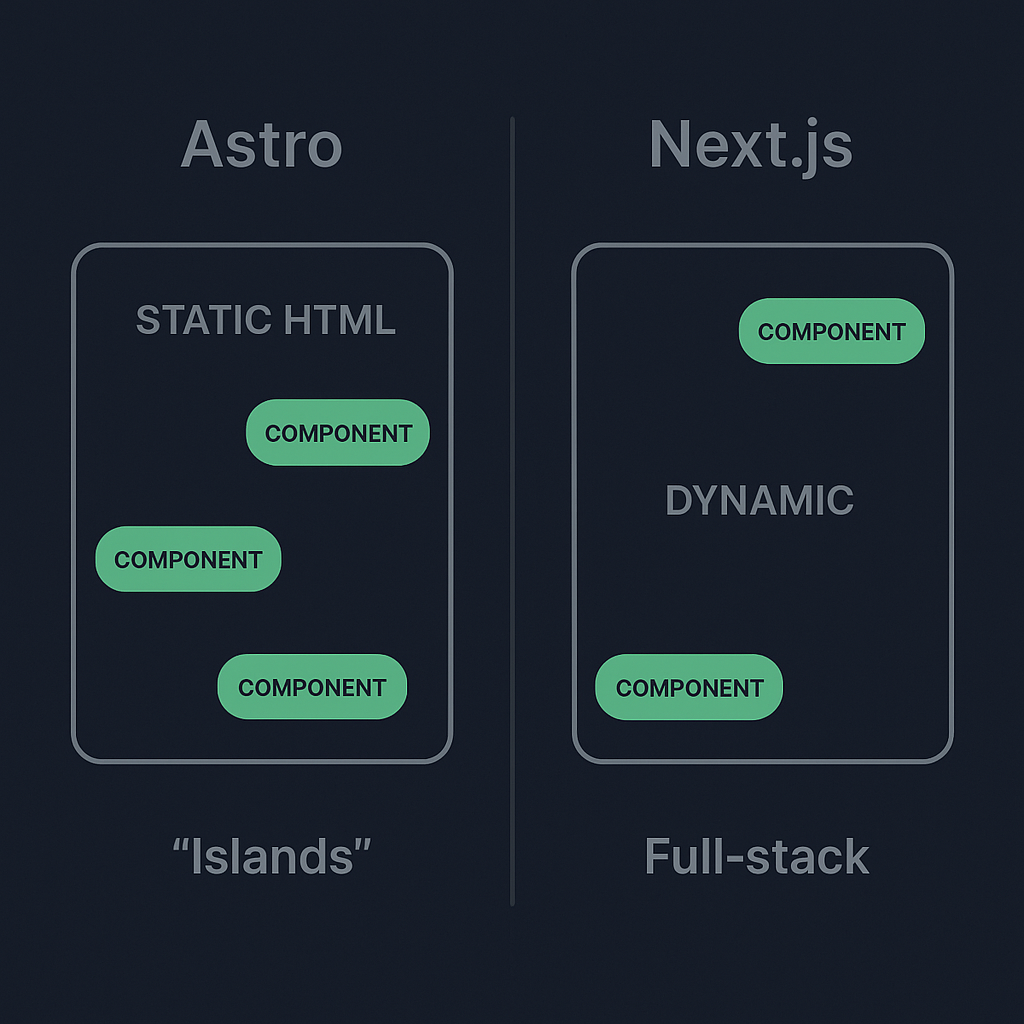Click the Next.js heading
This screenshot has height=1024, width=1024.
click(751, 147)
